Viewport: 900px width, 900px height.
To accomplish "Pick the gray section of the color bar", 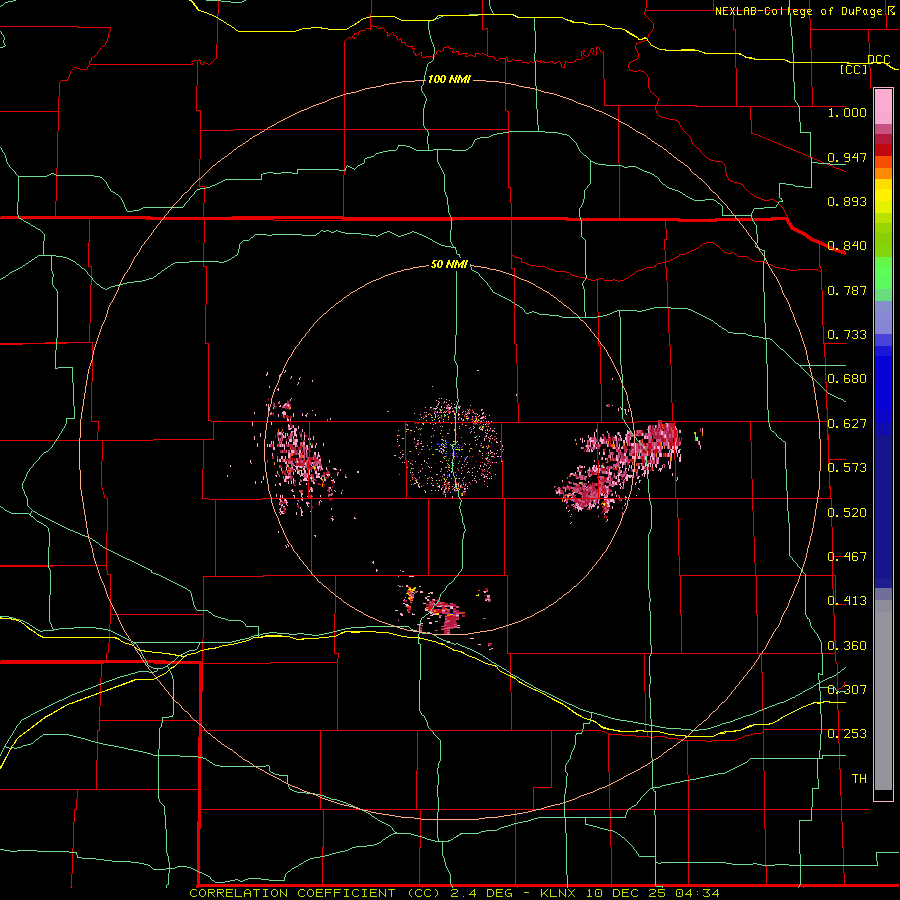I will click(883, 695).
